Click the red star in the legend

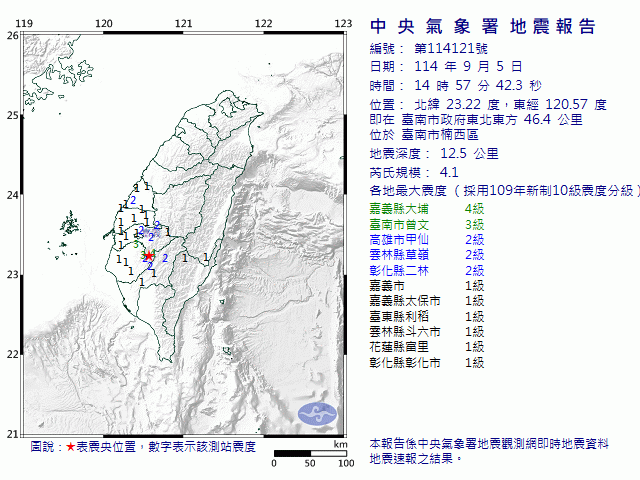[x=71, y=447]
